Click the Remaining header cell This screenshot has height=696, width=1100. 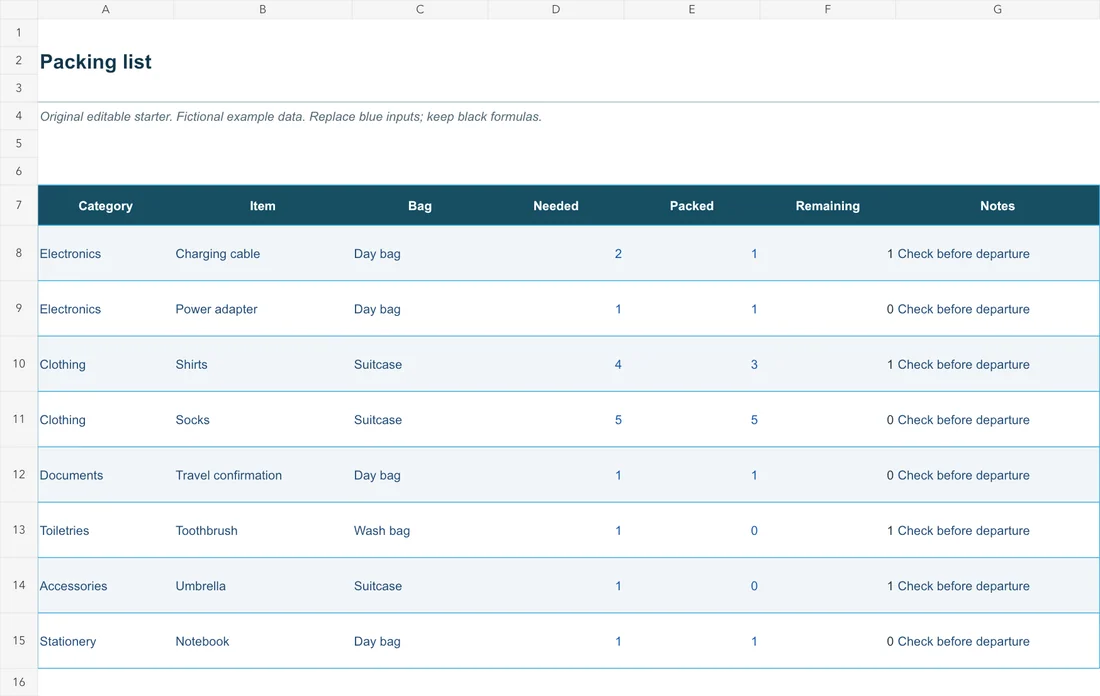(x=828, y=206)
